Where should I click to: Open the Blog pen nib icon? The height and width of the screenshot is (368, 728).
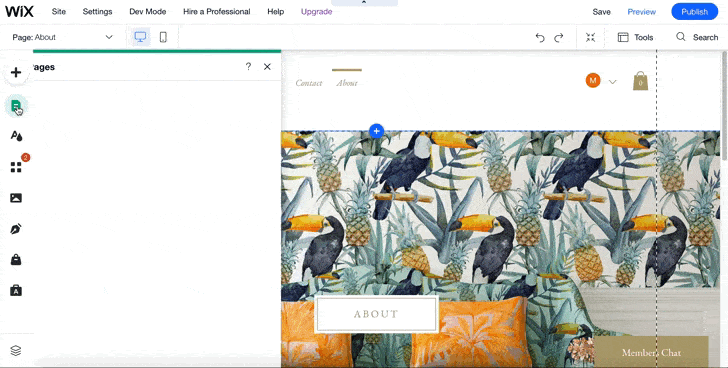coord(16,229)
